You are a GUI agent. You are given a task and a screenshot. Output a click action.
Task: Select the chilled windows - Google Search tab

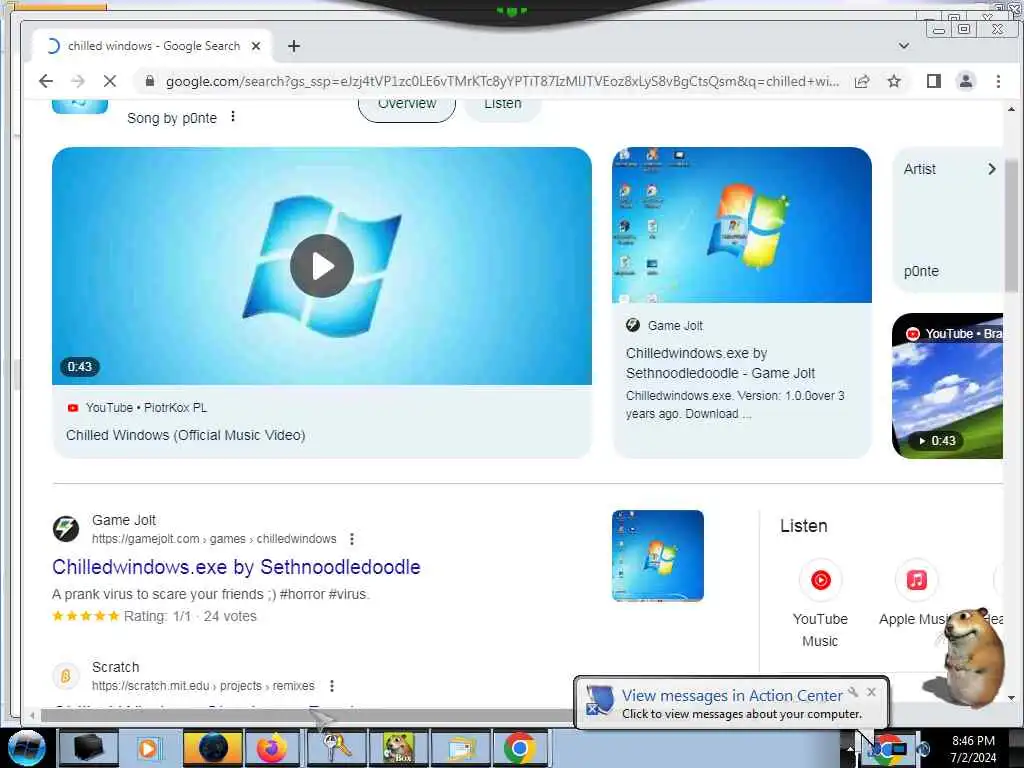click(x=152, y=46)
